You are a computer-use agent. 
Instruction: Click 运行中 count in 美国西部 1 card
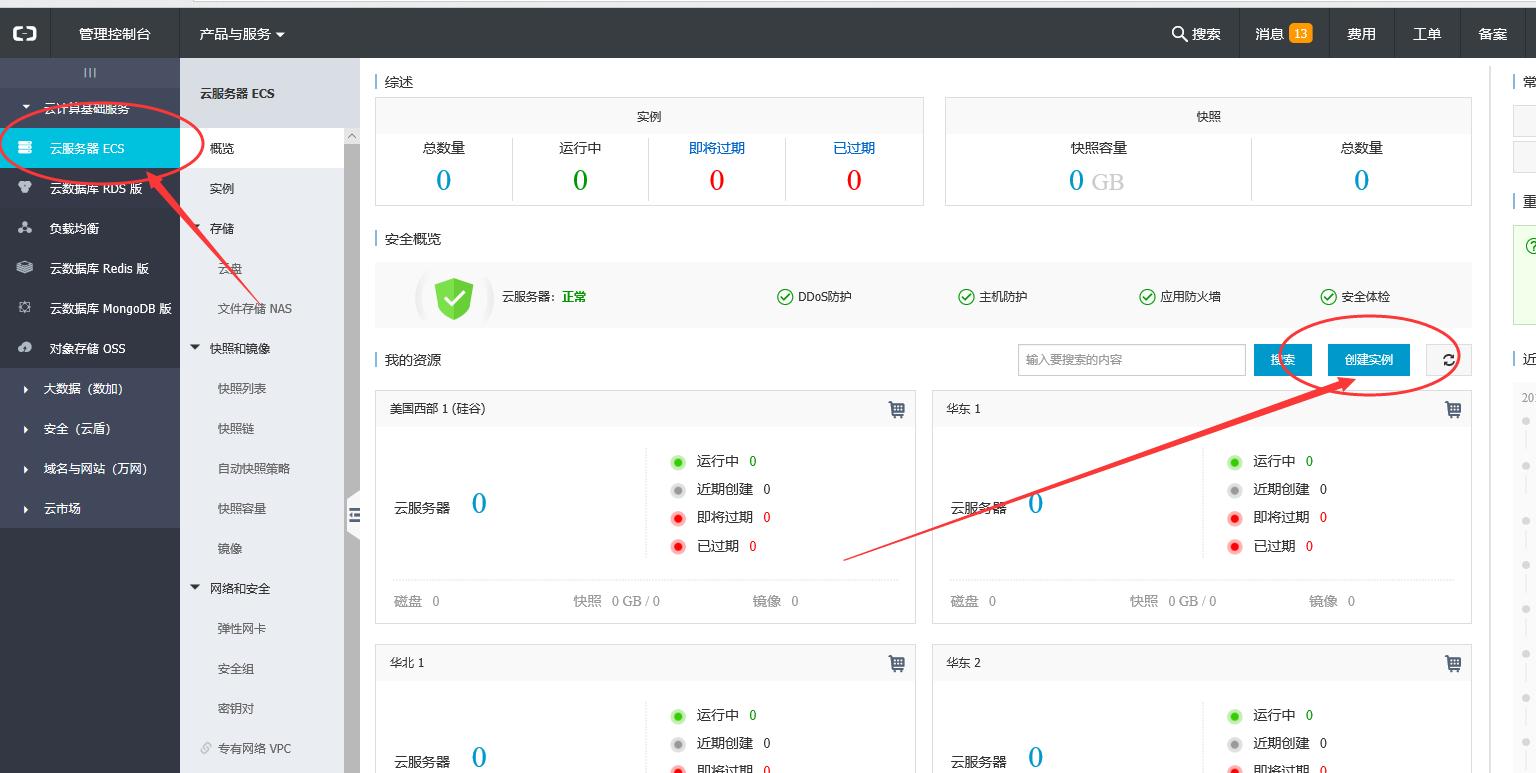tap(753, 461)
